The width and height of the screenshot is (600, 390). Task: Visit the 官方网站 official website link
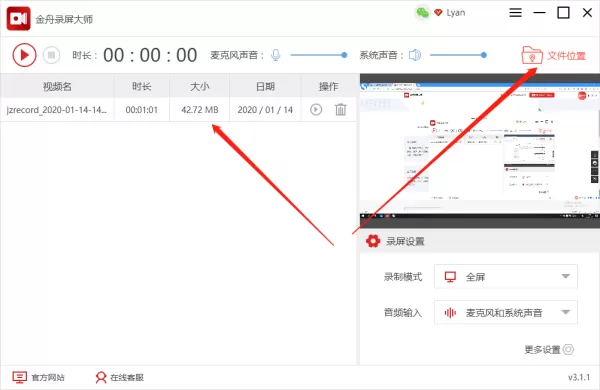click(38, 377)
